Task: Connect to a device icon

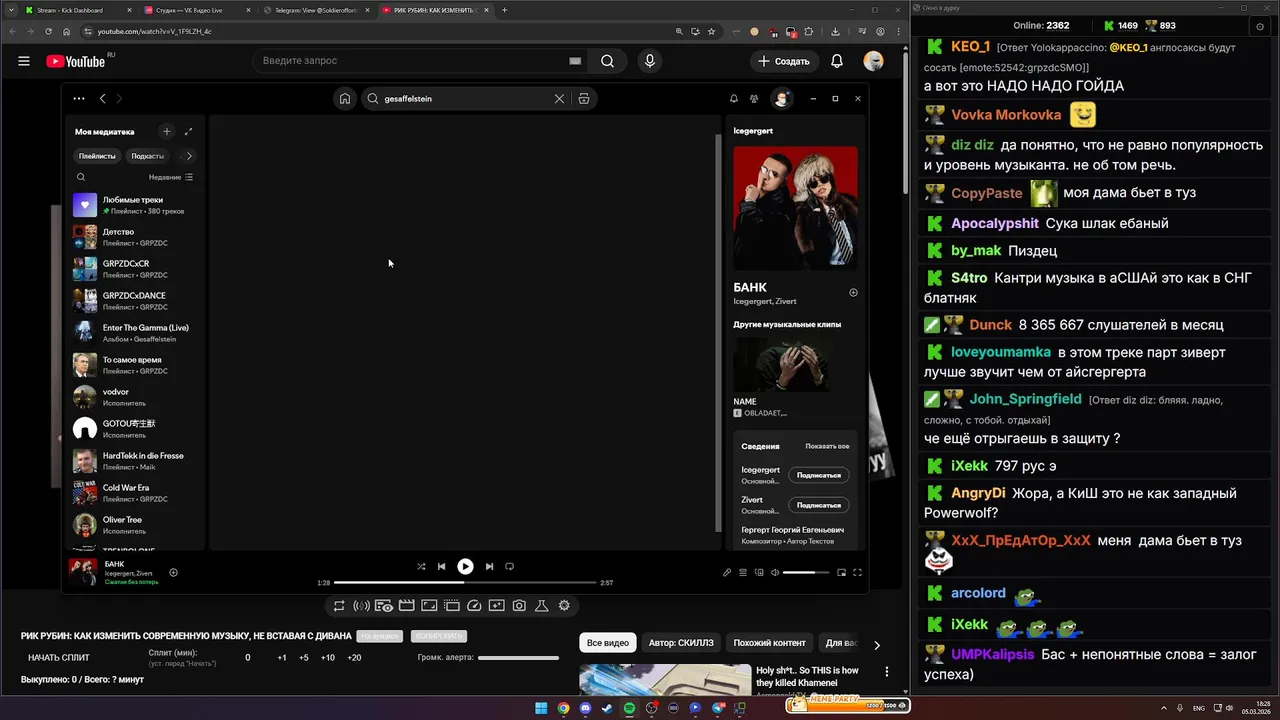Action: pyautogui.click(x=759, y=573)
